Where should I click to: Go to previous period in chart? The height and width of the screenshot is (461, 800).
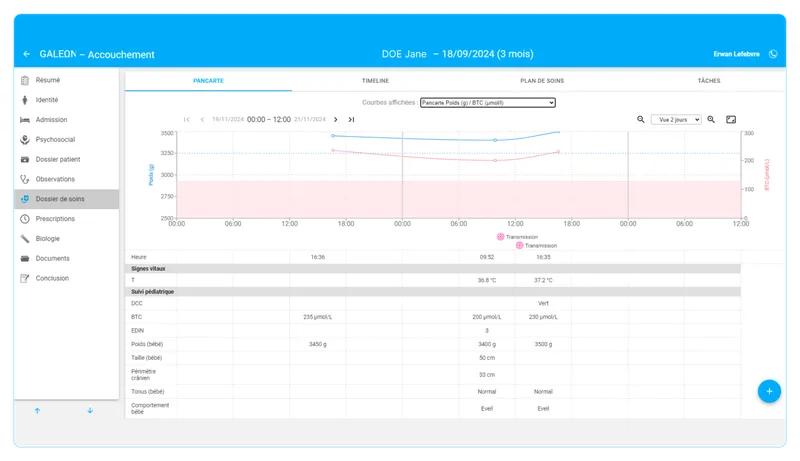(202, 119)
